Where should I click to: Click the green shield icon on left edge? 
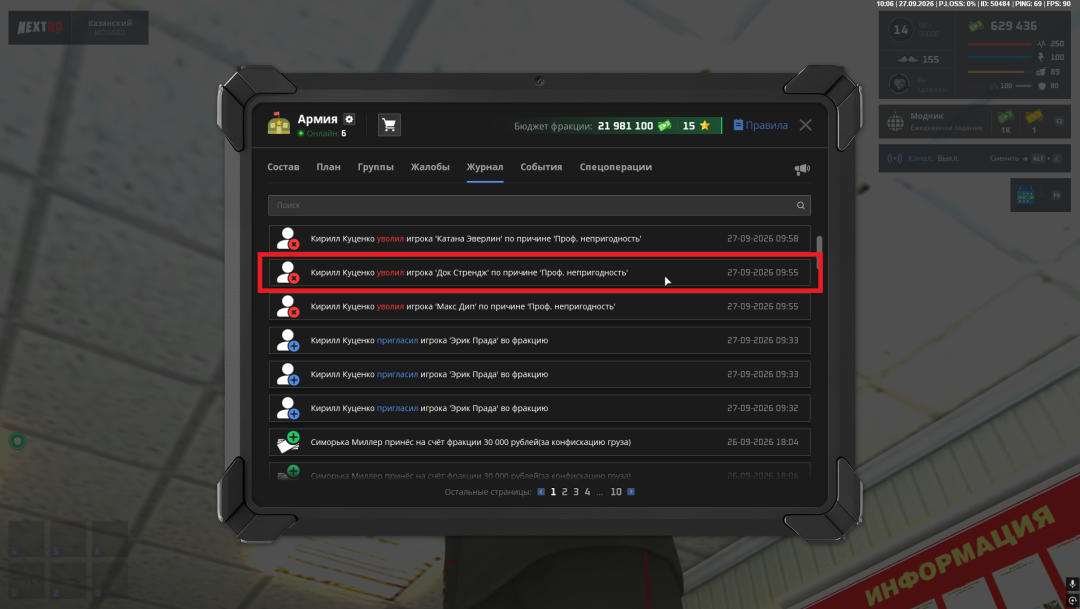coord(17,441)
